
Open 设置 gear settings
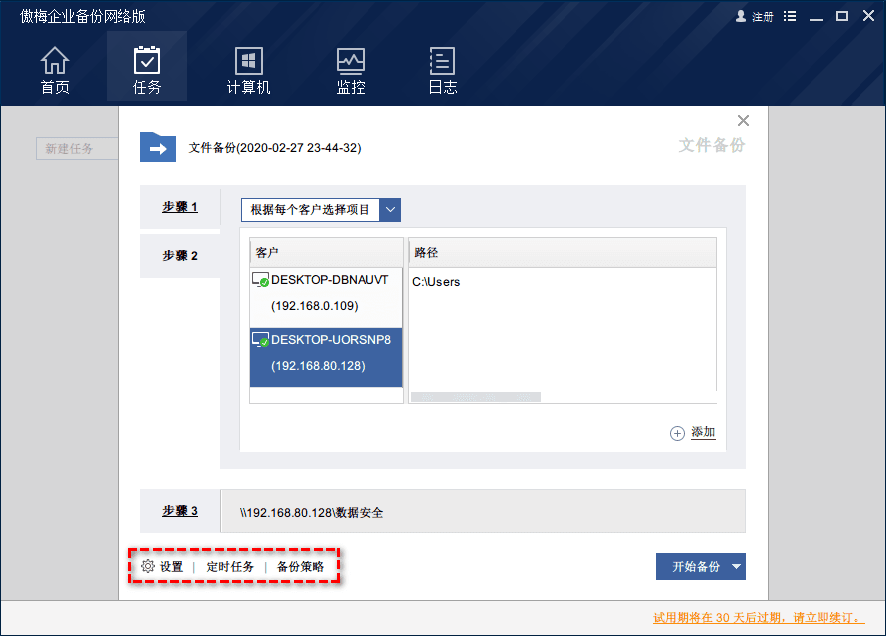point(162,567)
